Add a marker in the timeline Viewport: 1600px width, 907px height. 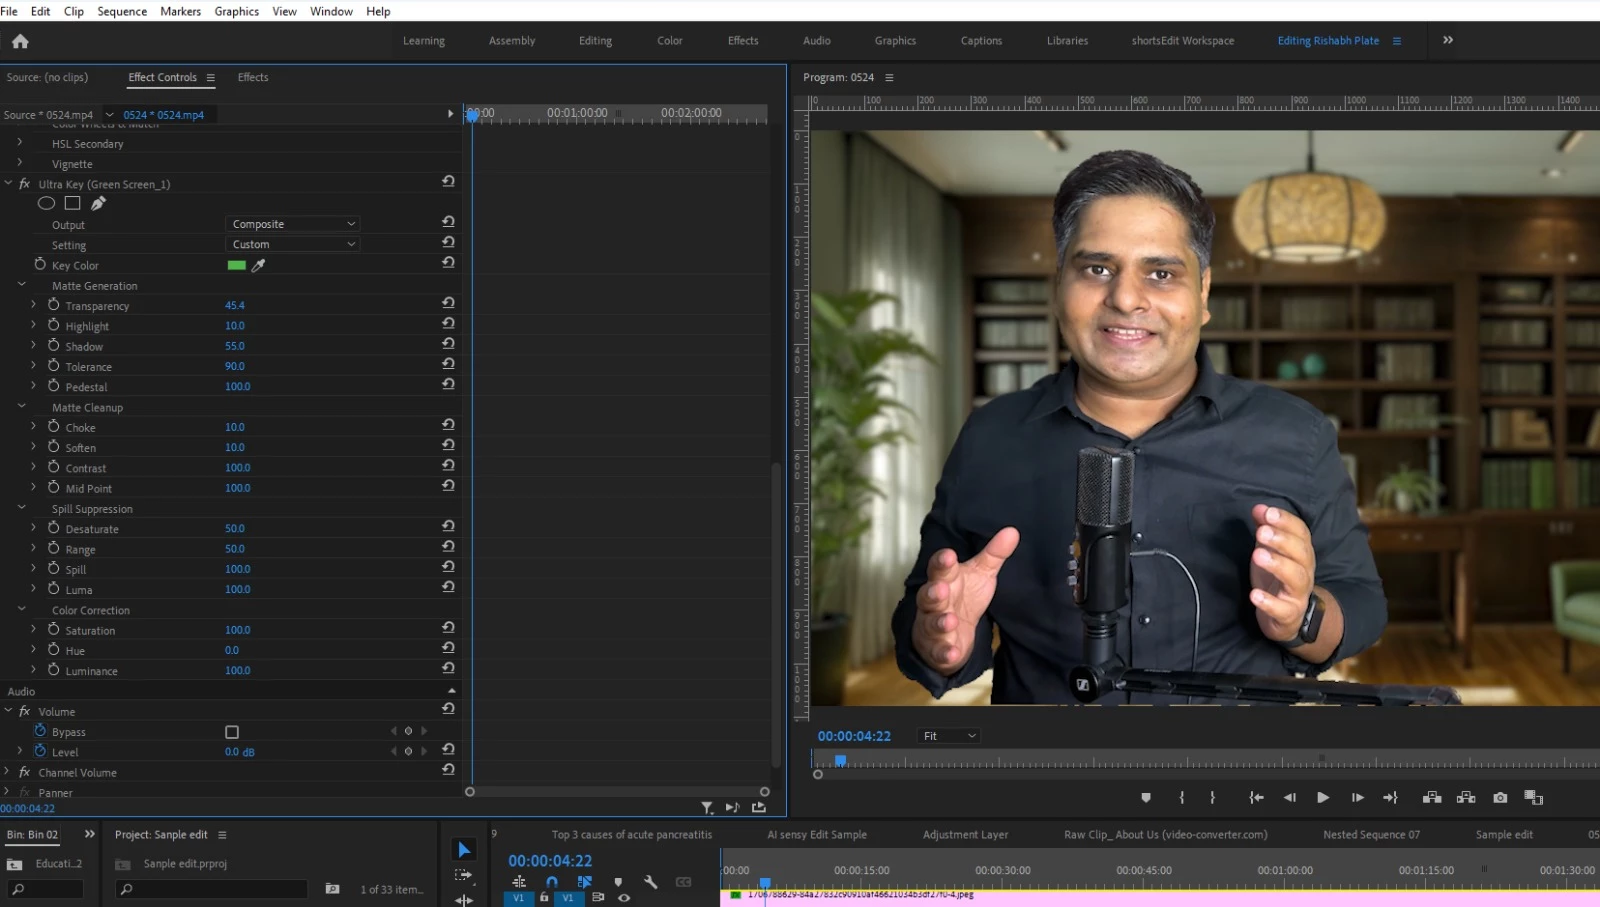(x=618, y=882)
